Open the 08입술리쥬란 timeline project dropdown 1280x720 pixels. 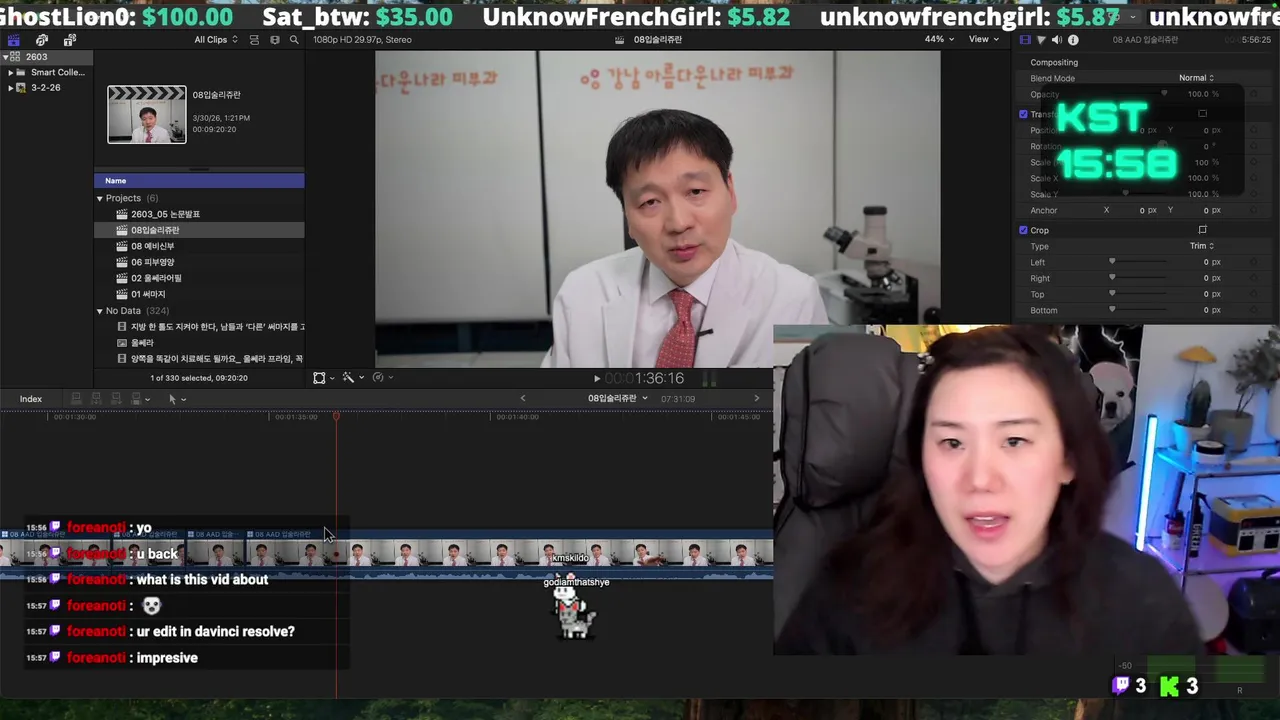(617, 398)
